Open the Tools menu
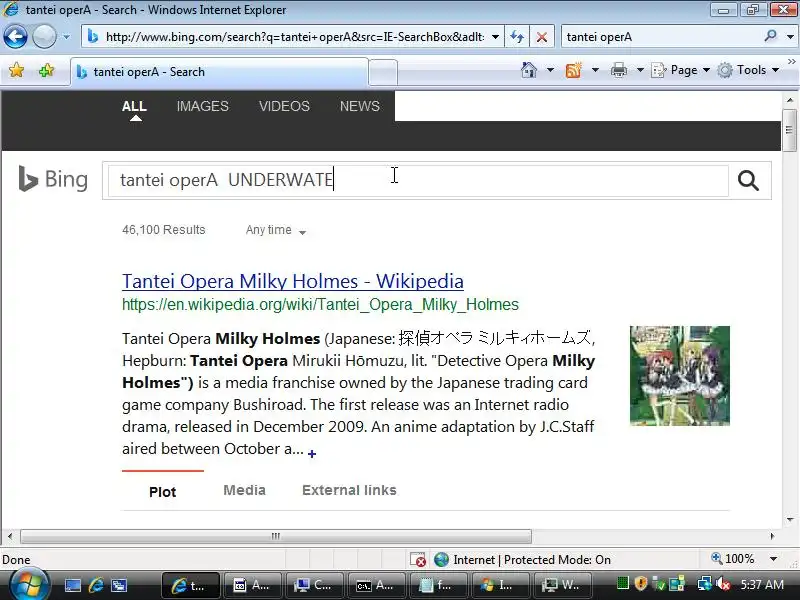This screenshot has height=600, width=800. (748, 70)
